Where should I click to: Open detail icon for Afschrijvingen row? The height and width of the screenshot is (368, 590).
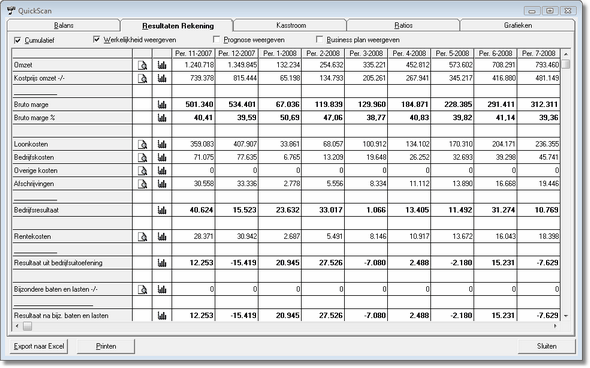142,184
